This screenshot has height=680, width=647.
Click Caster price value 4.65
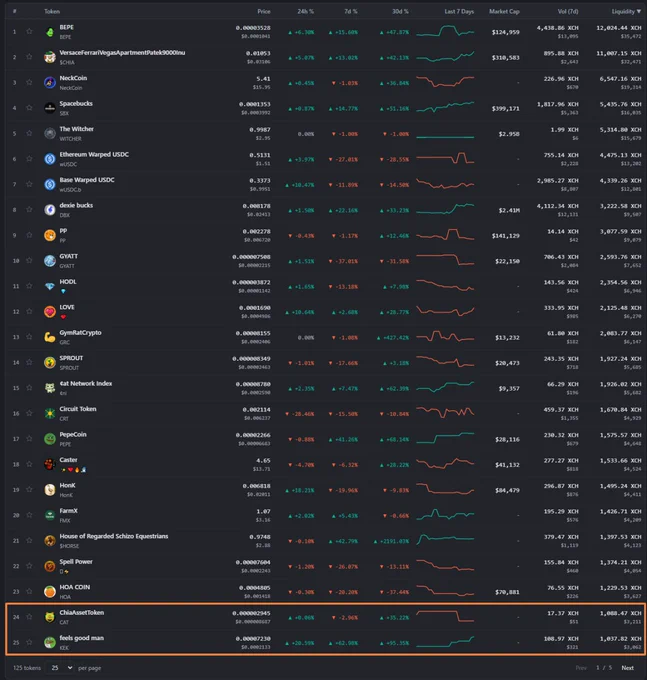[263, 461]
